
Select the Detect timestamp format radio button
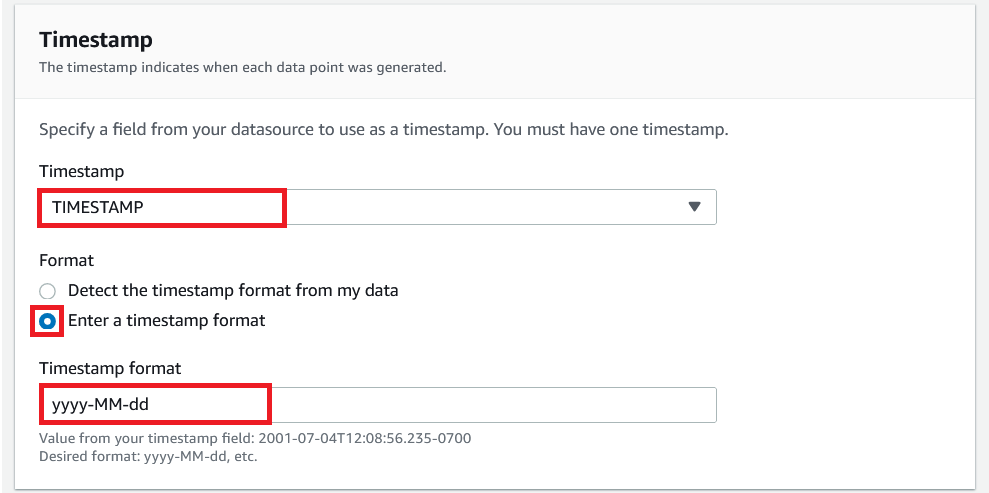pos(48,291)
